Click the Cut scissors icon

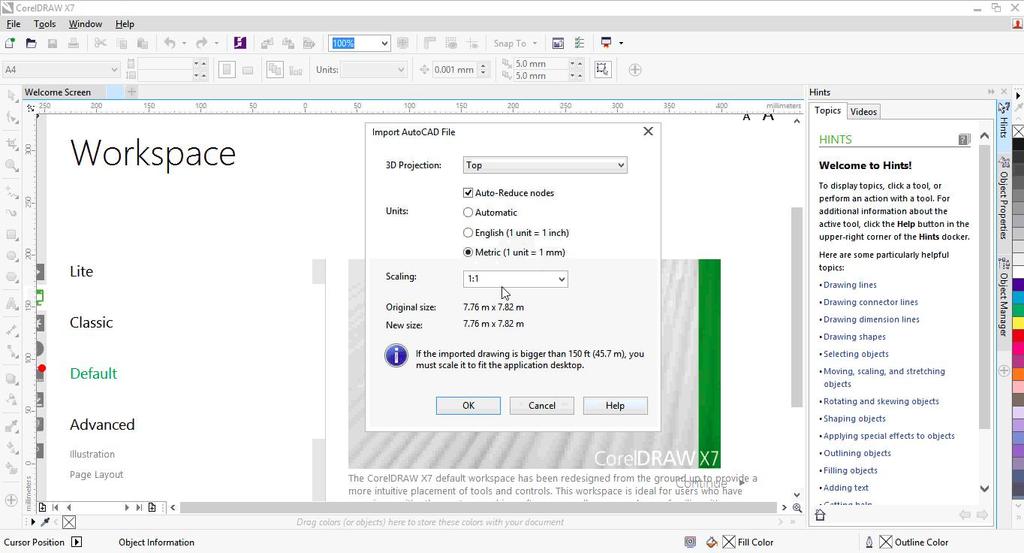pyautogui.click(x=100, y=43)
